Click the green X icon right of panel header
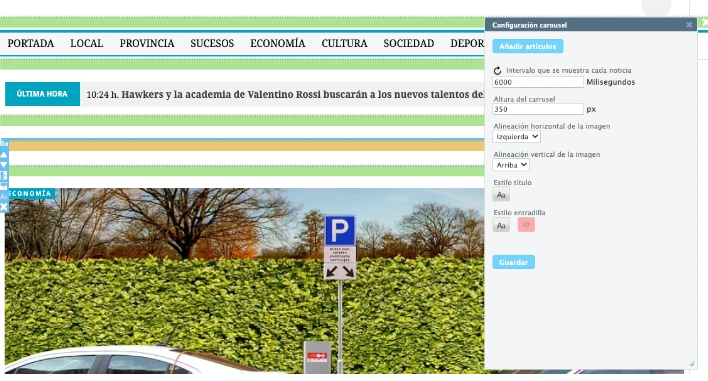The height and width of the screenshot is (381, 708). 704,22
